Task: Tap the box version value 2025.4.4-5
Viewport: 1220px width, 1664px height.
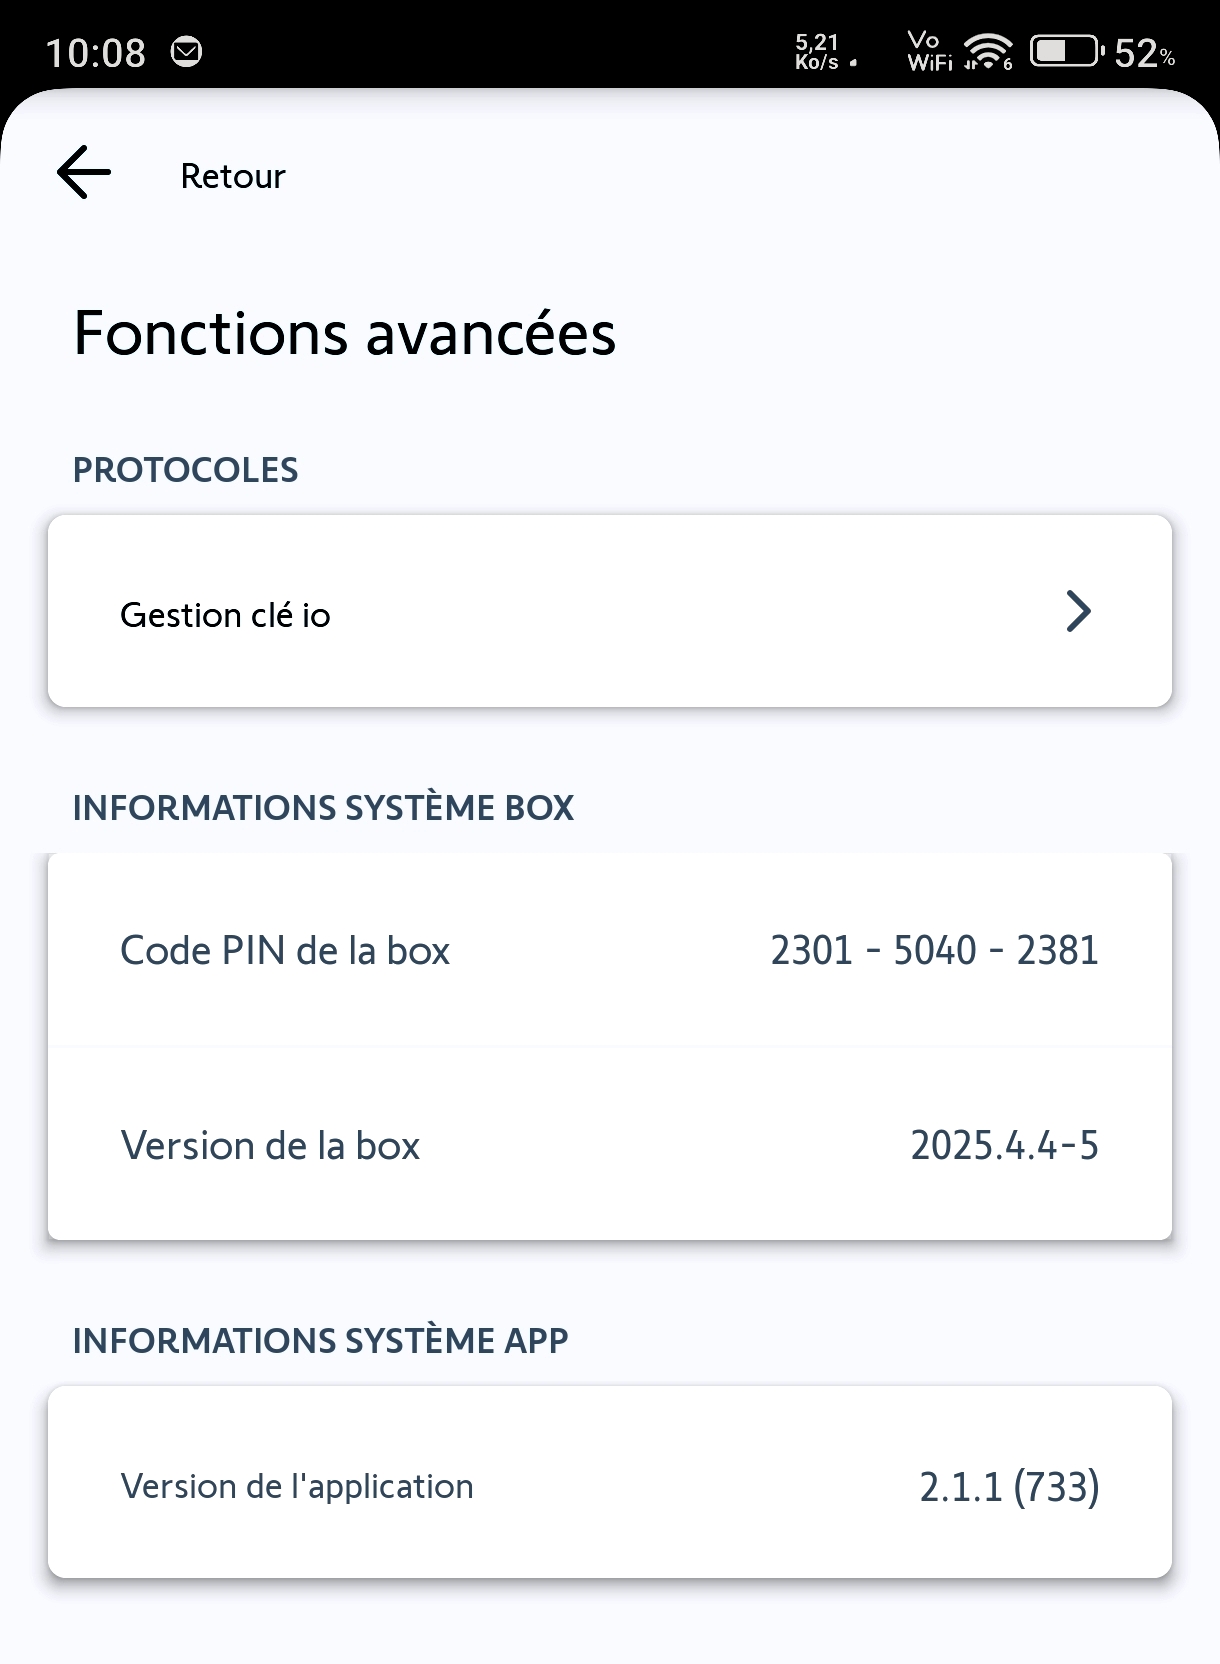Action: pos(1004,1145)
